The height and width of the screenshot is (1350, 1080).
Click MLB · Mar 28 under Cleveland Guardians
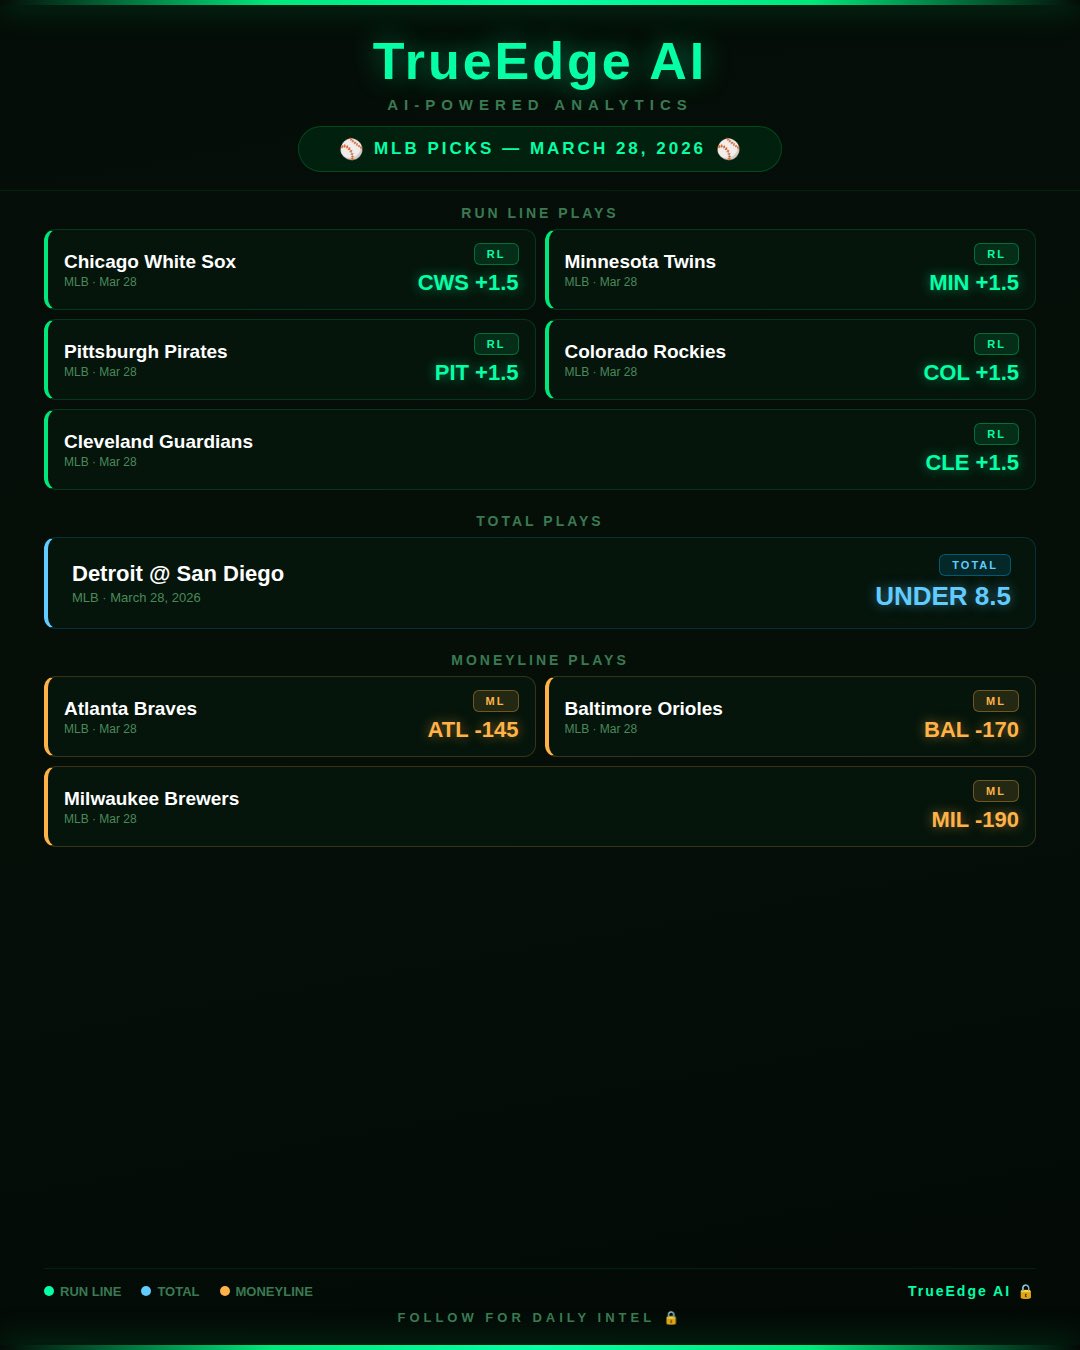[x=100, y=462]
